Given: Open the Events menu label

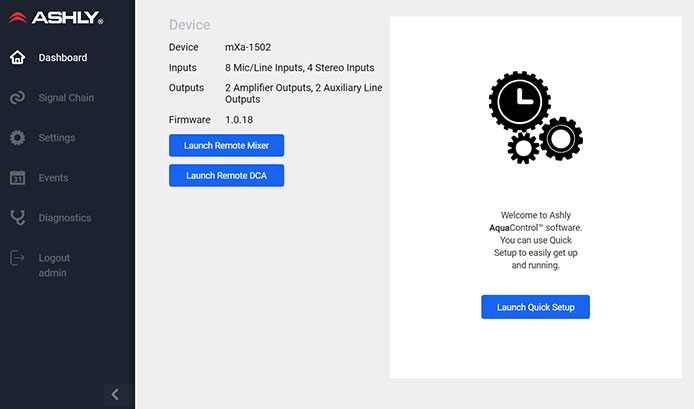Looking at the screenshot, I should [53, 178].
